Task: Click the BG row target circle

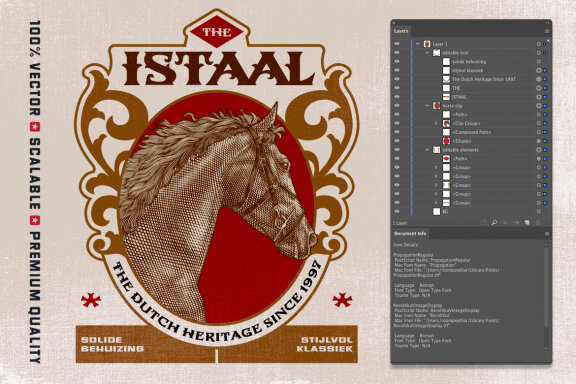Action: pyautogui.click(x=539, y=212)
